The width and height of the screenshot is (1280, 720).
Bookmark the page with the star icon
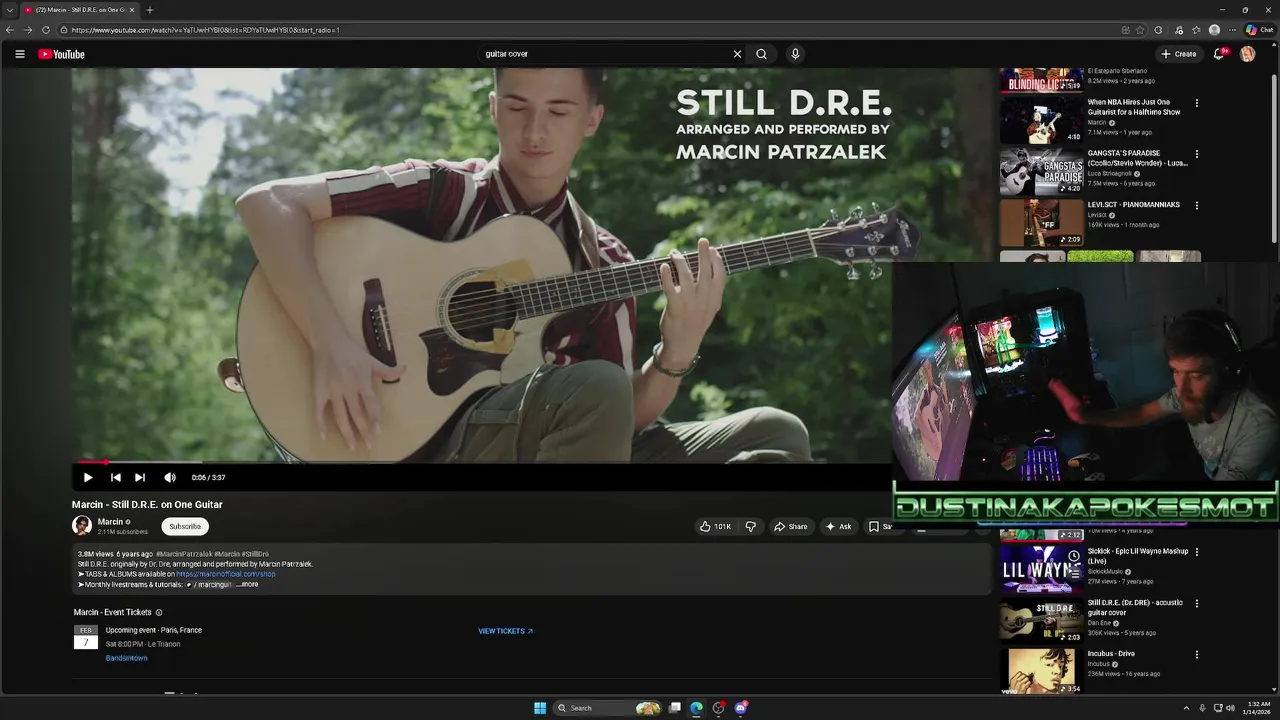[1140, 30]
